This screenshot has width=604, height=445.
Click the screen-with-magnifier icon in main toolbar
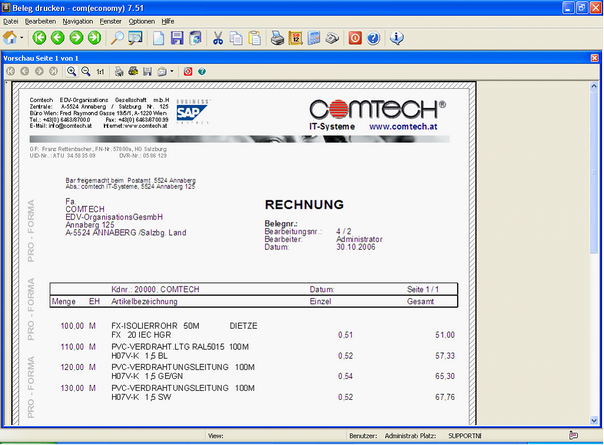[135, 38]
